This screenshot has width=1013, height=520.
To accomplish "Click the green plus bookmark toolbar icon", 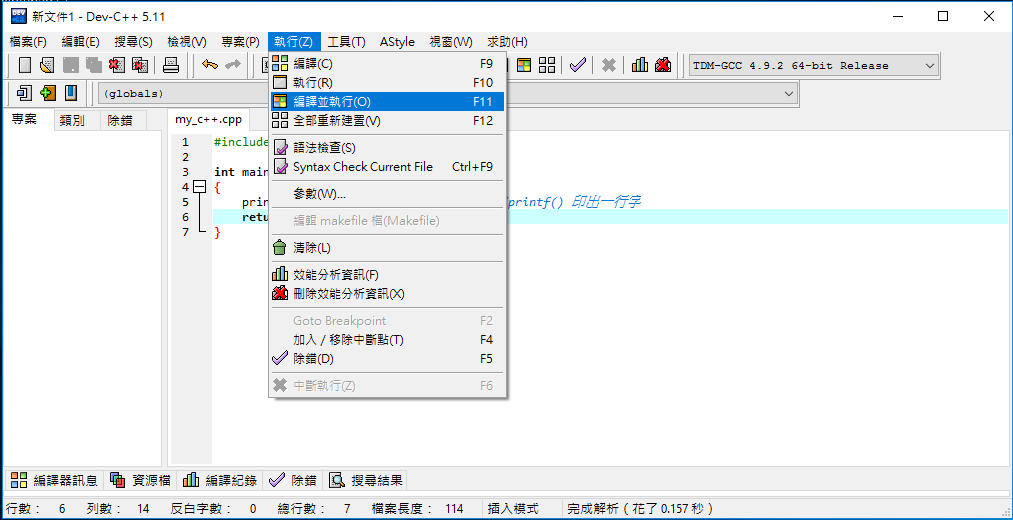I will pyautogui.click(x=48, y=93).
